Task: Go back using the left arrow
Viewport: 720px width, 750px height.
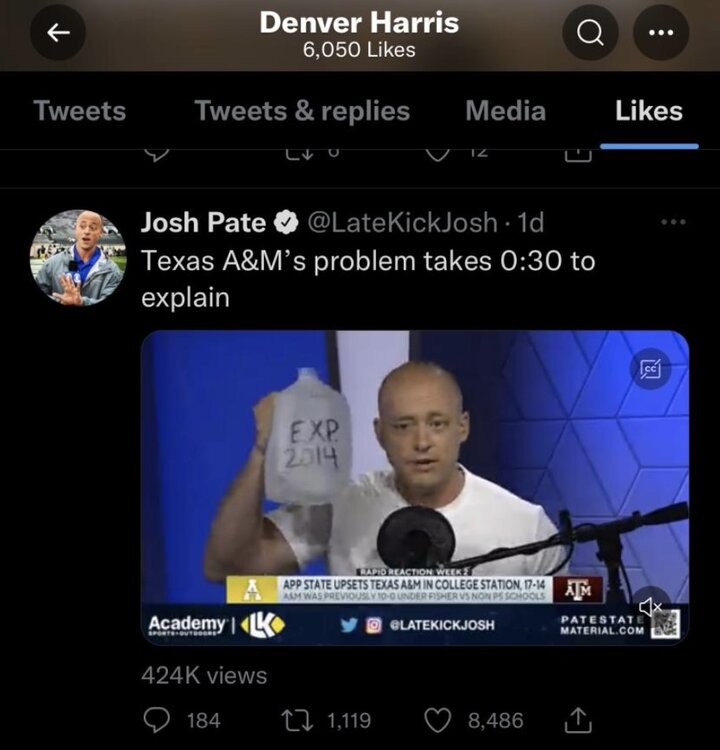Action: pyautogui.click(x=58, y=33)
